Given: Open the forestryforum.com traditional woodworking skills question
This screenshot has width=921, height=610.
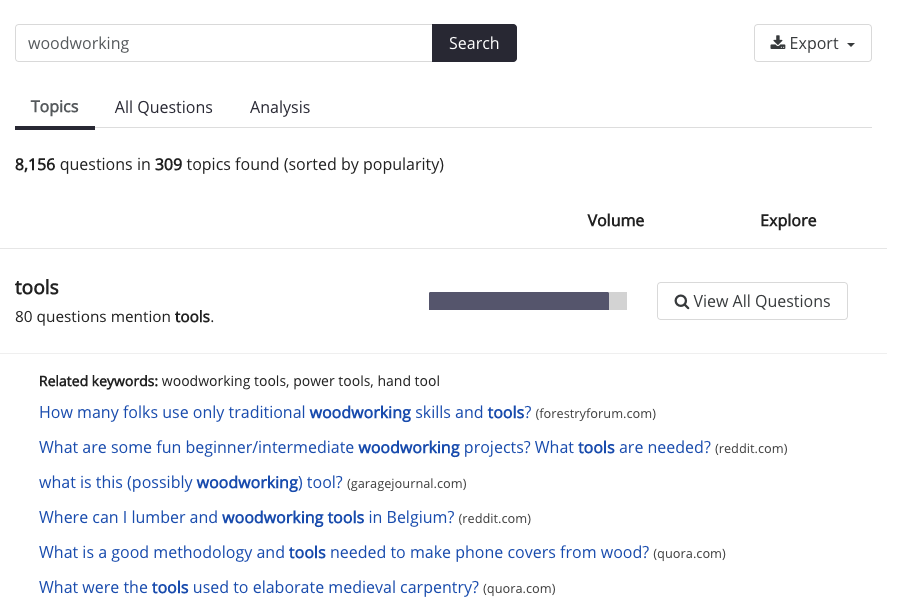Looking at the screenshot, I should coord(285,412).
